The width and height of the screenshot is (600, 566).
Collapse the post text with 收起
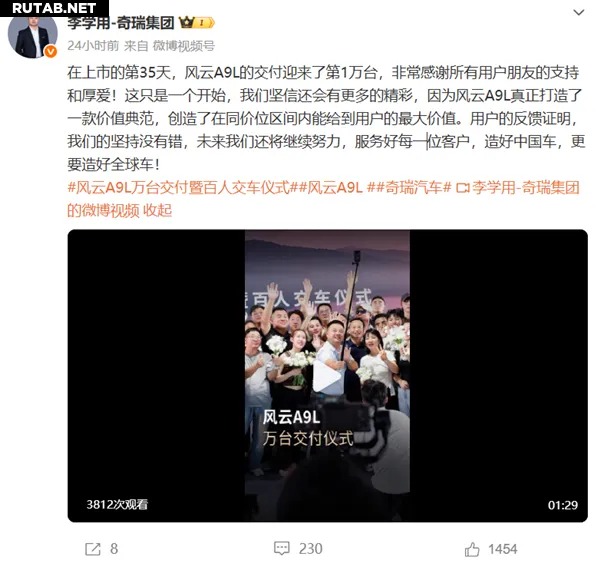pyautogui.click(x=157, y=210)
